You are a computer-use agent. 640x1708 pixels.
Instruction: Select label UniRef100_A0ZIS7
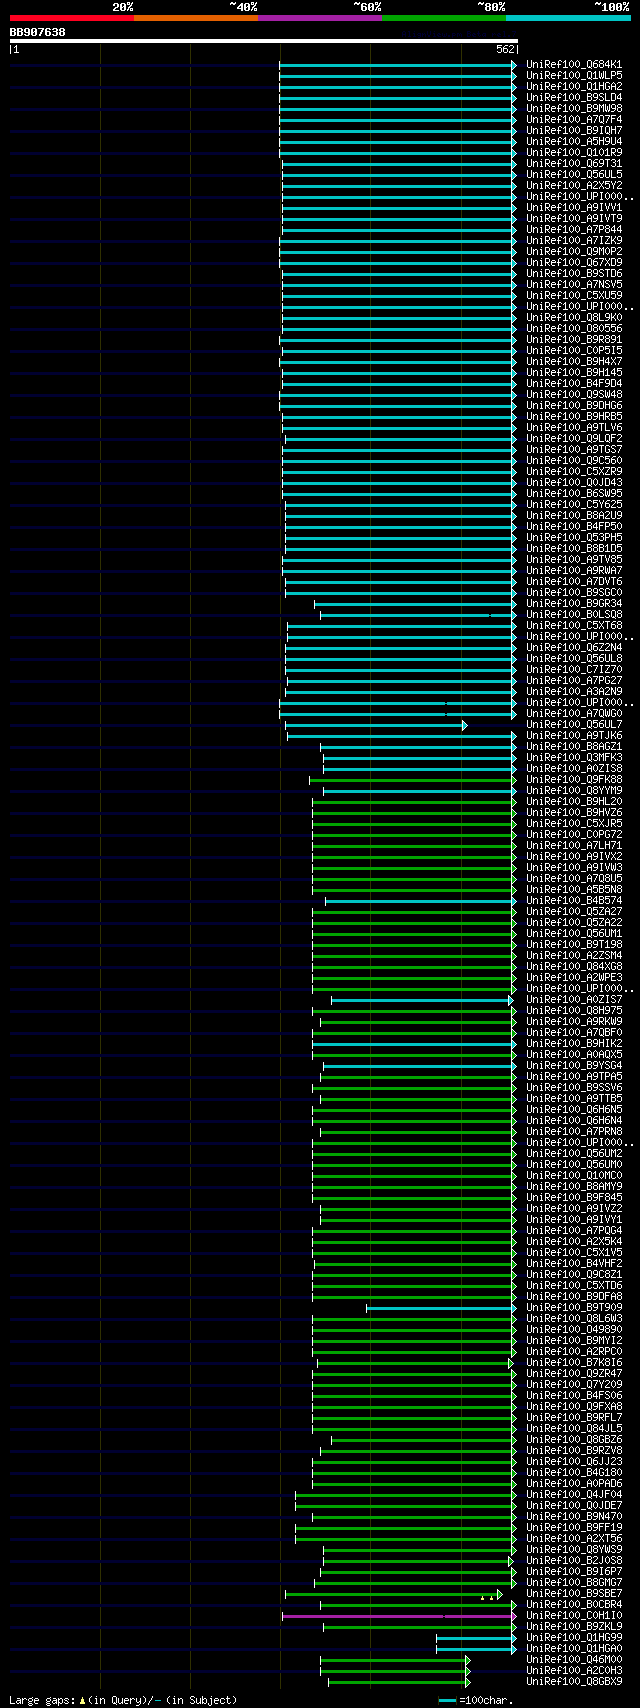574,1000
